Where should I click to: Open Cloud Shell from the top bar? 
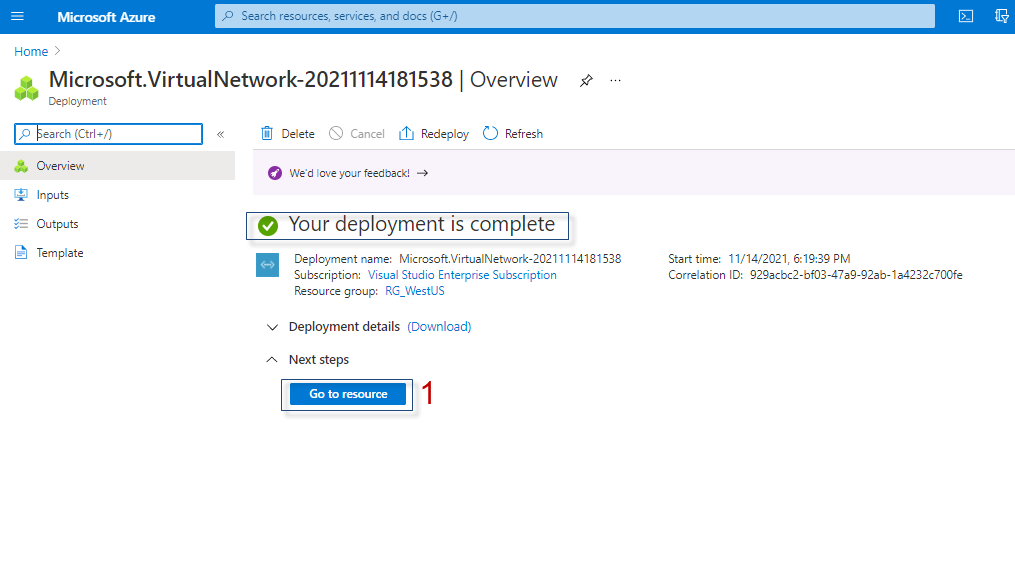tap(966, 16)
